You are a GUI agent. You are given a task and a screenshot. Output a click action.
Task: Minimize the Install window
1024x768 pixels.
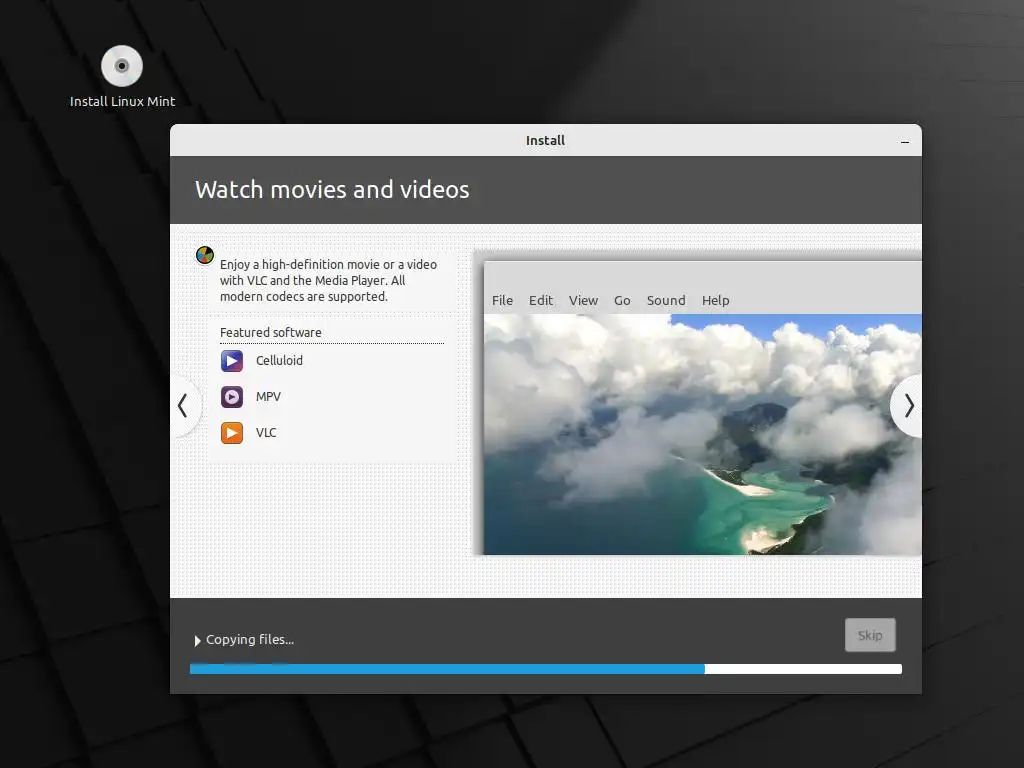[x=904, y=142]
